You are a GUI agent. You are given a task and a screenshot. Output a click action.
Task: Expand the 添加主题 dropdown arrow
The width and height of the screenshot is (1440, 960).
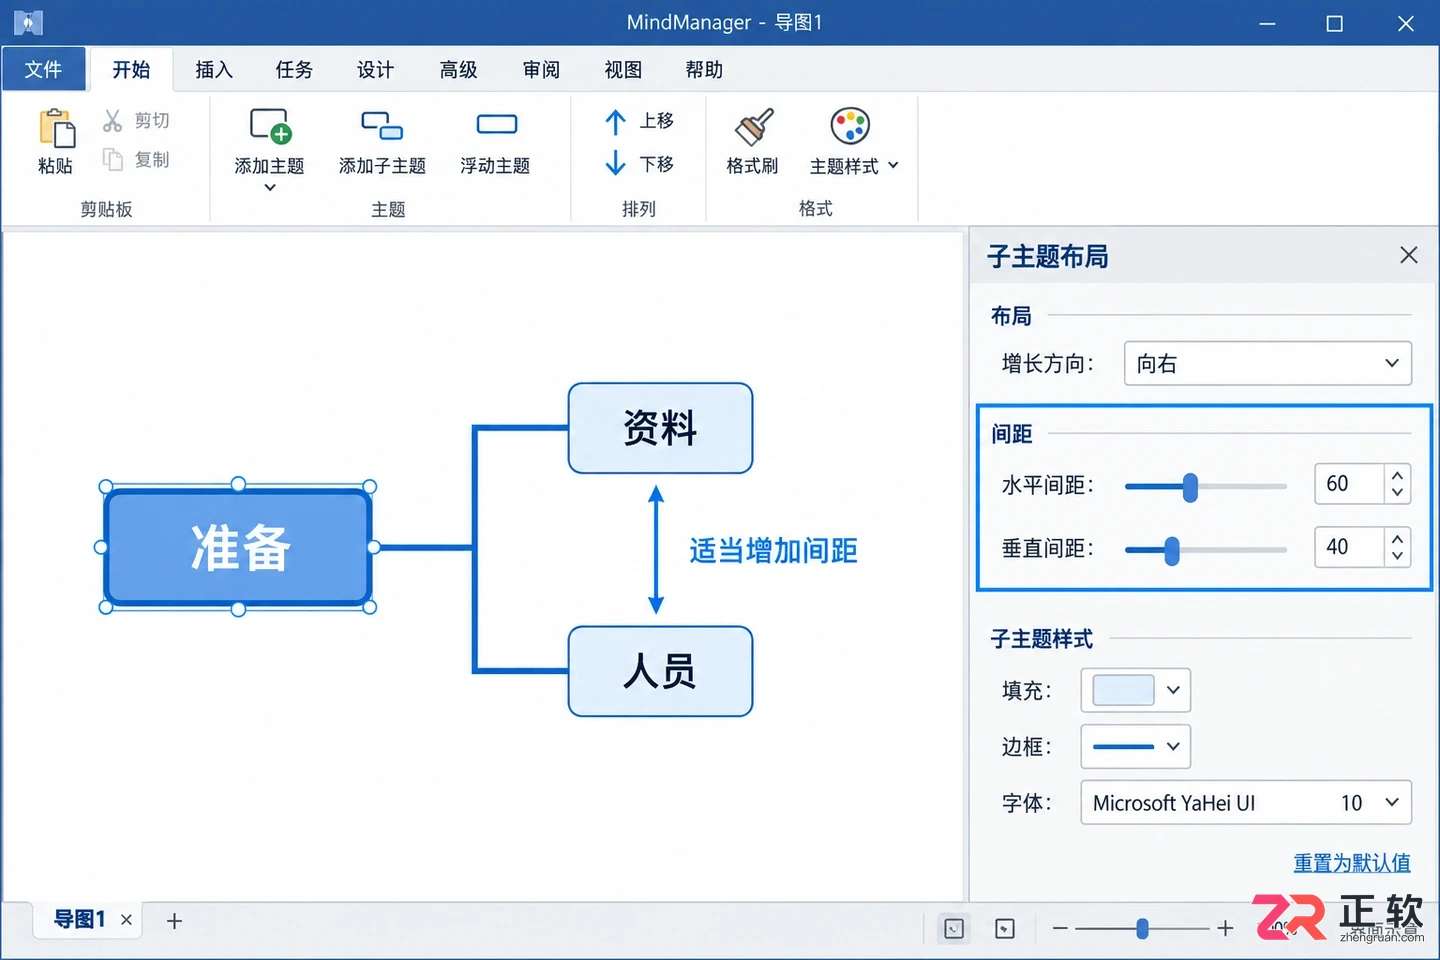point(270,188)
